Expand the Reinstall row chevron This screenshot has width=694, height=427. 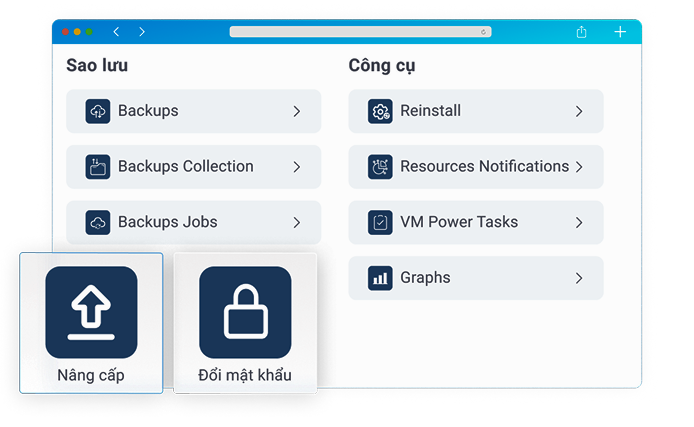click(x=579, y=111)
